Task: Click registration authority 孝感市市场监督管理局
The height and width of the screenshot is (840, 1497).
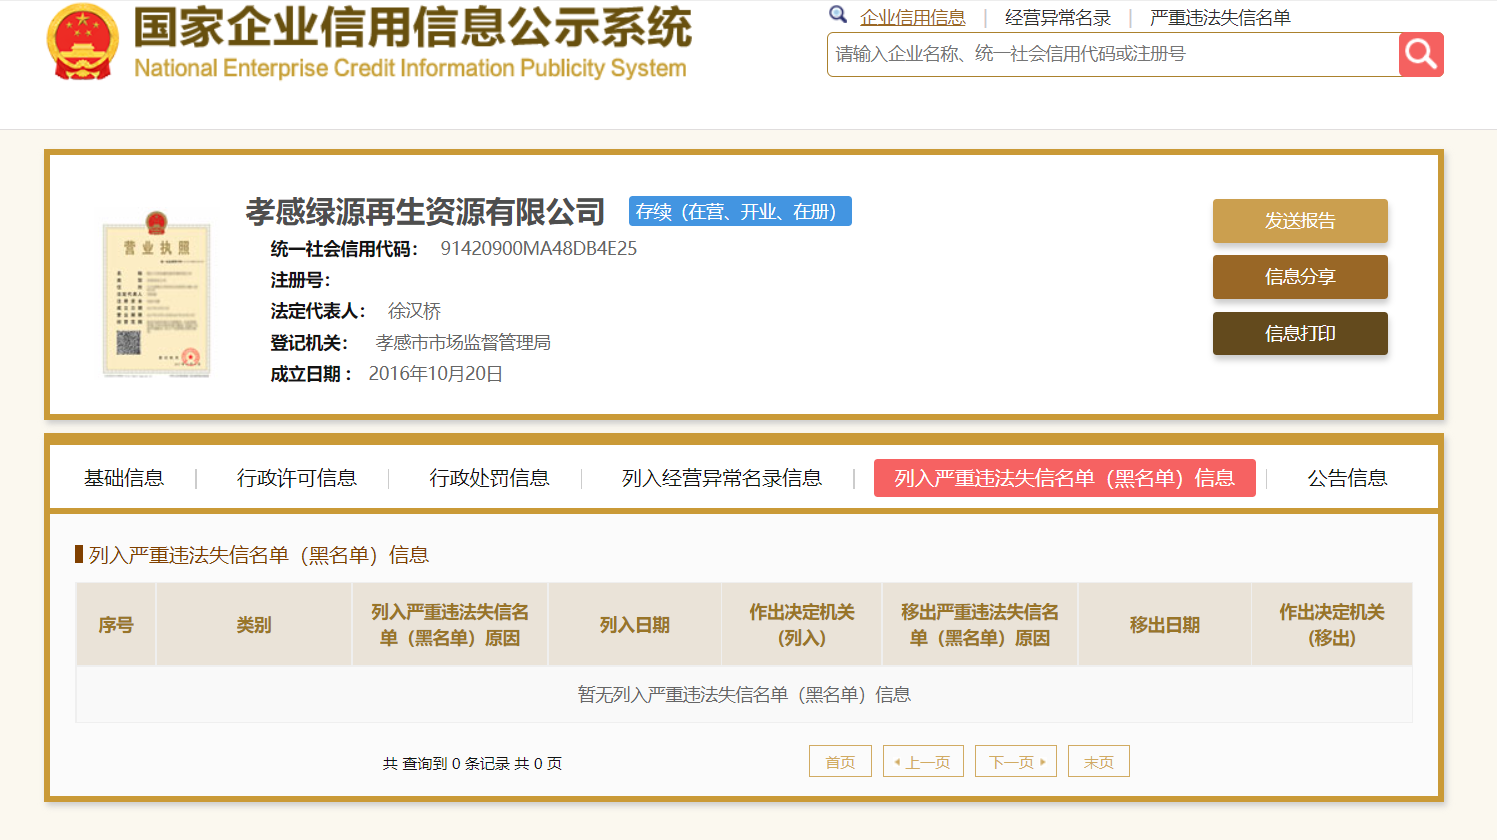Action: [x=463, y=343]
